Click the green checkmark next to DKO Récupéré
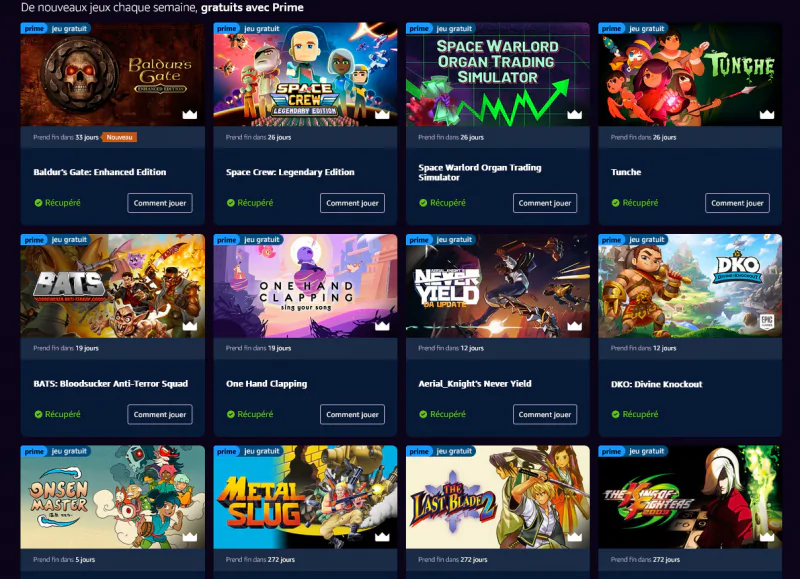Screen dimensions: 800x579 tap(615, 414)
